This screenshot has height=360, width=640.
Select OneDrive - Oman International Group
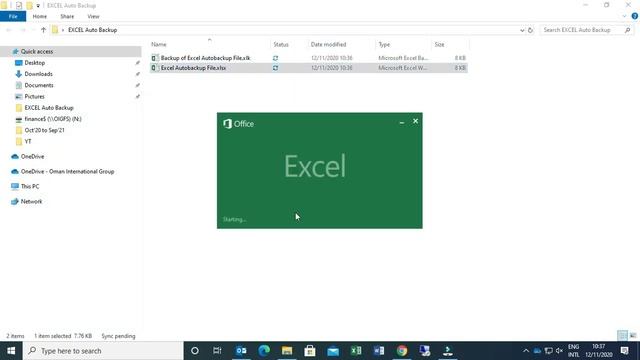[x=67, y=171]
